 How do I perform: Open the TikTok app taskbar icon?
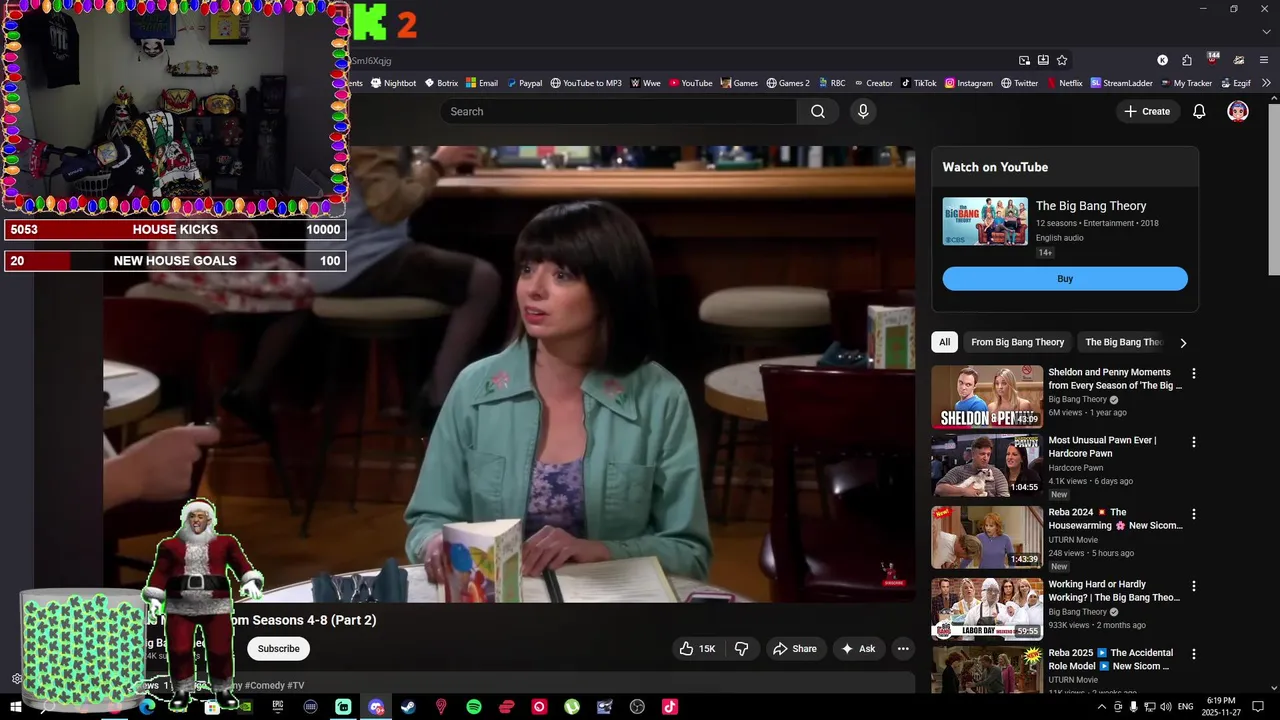click(670, 707)
